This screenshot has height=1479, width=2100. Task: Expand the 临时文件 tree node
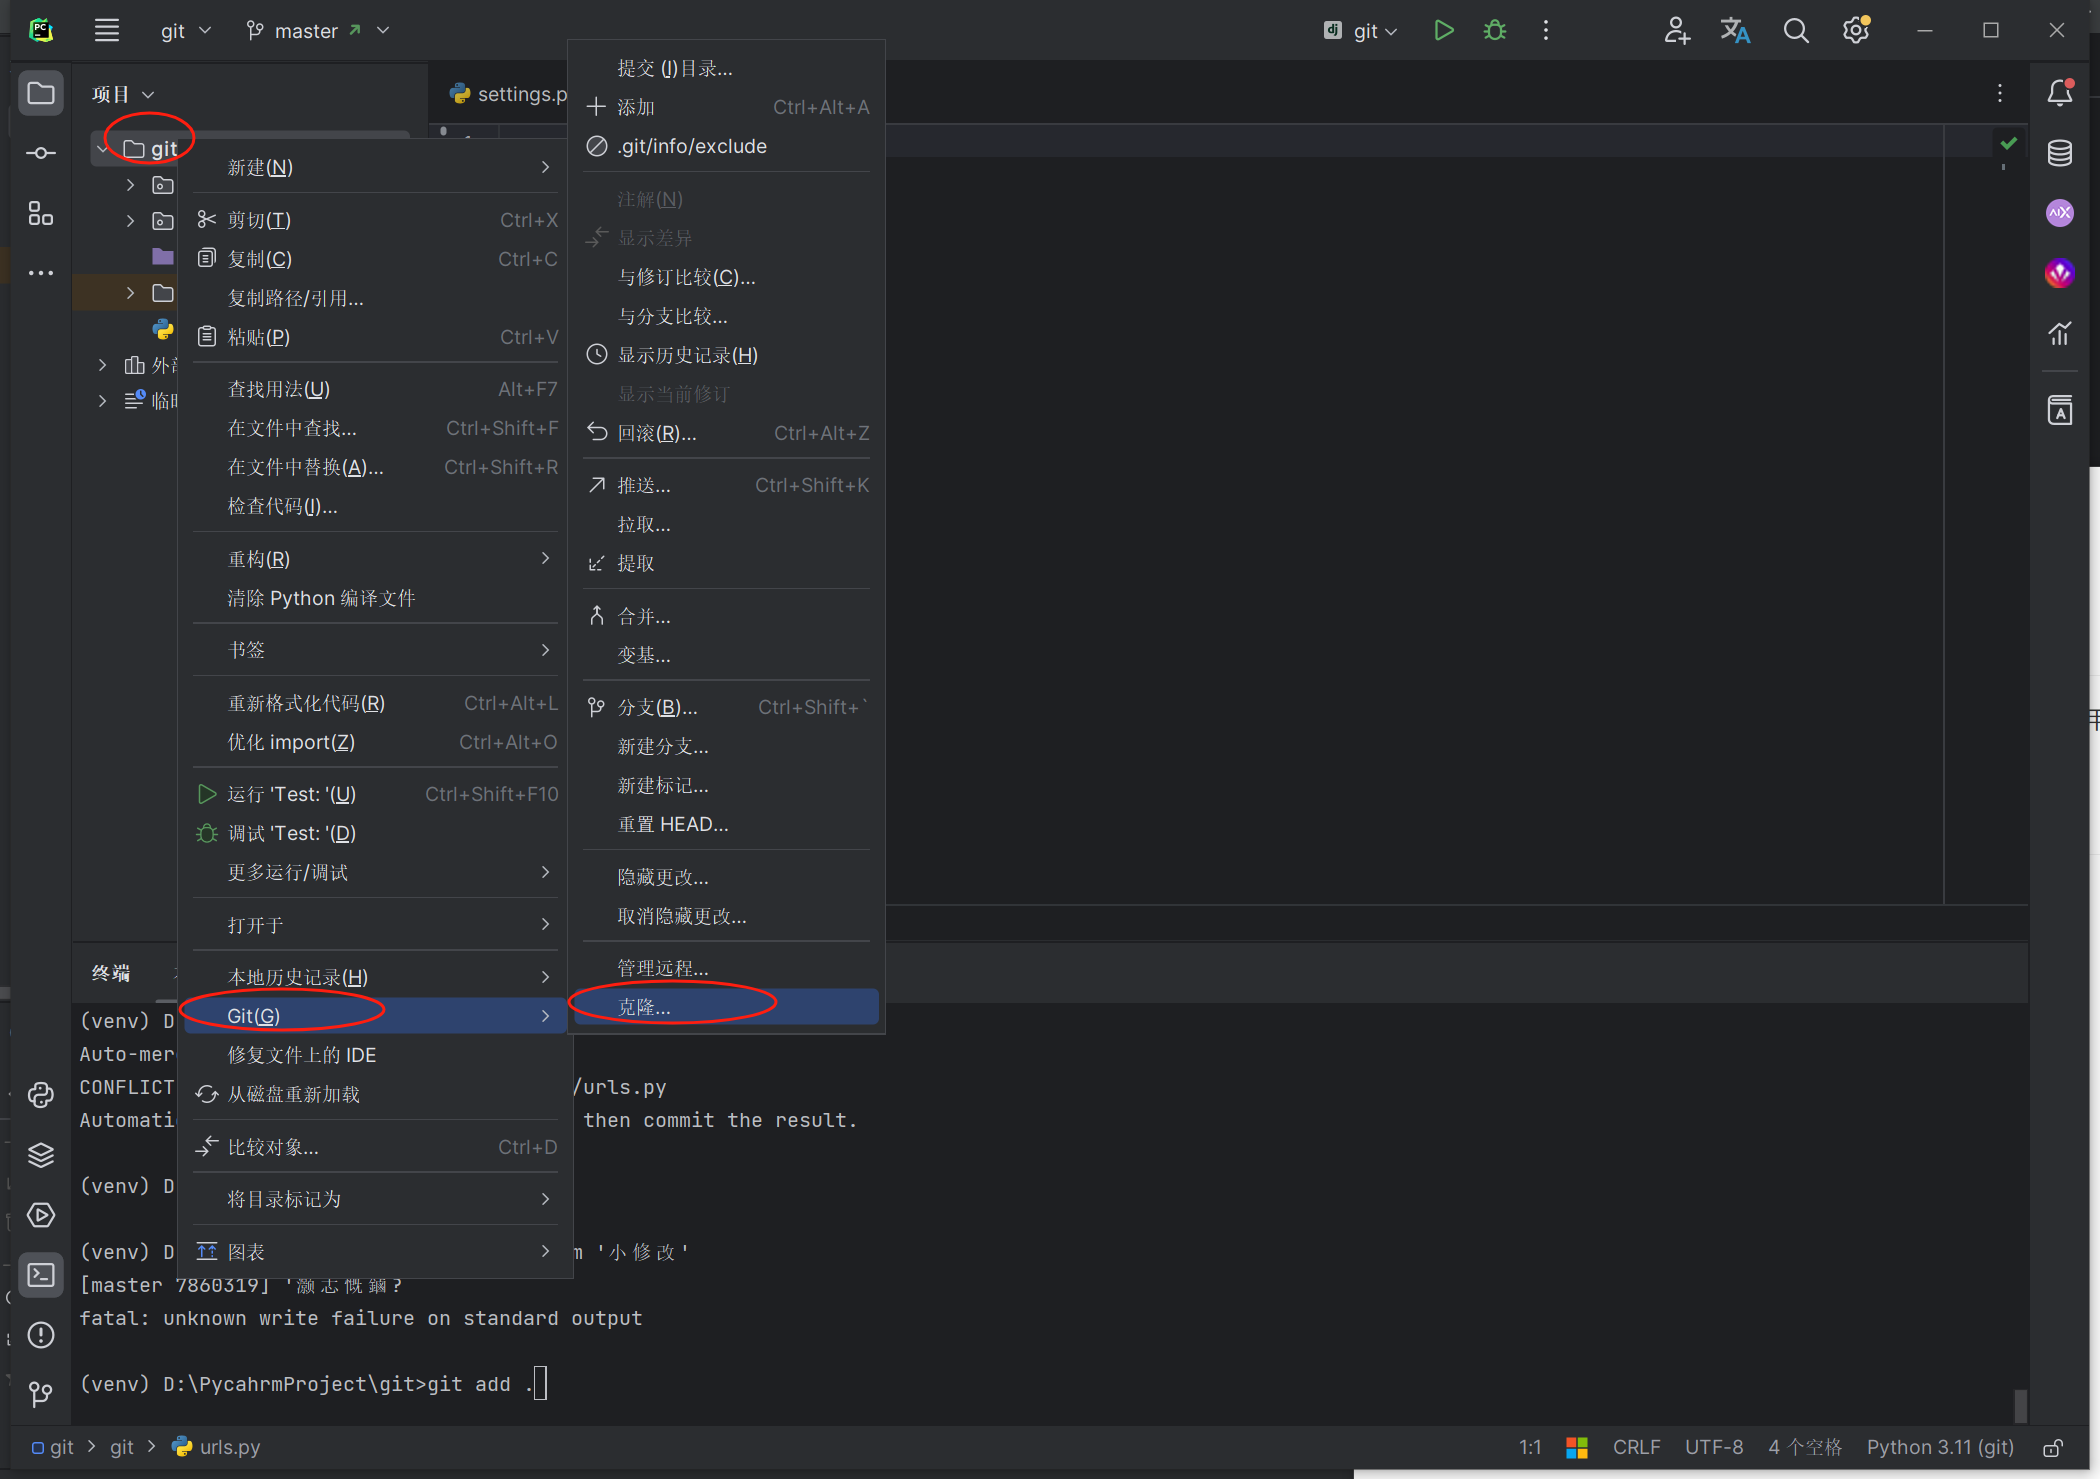pos(102,401)
